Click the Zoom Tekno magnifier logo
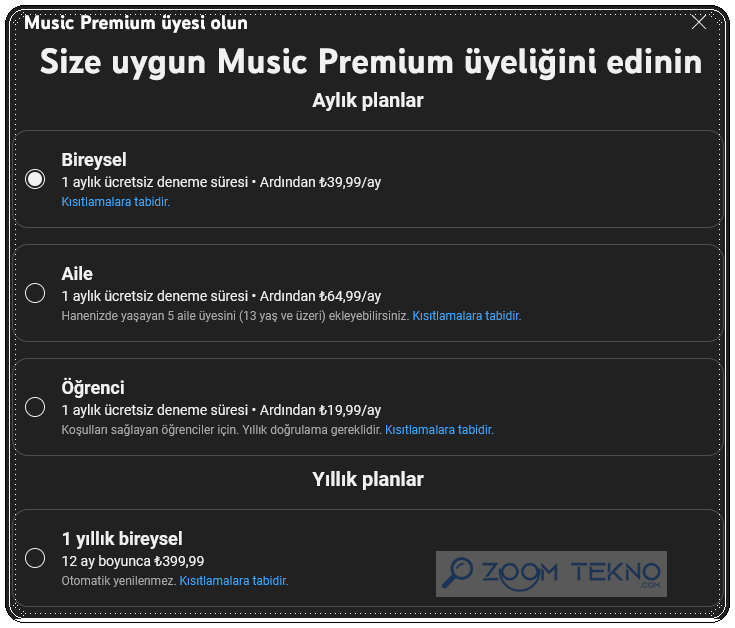Viewport: 735px width, 628px height. pyautogui.click(x=457, y=573)
